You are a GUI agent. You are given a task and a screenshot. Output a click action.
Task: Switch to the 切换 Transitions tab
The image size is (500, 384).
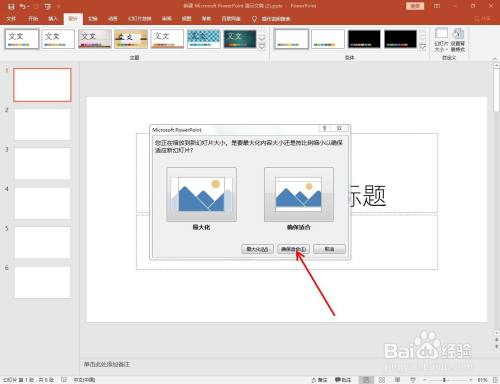[x=93, y=19]
